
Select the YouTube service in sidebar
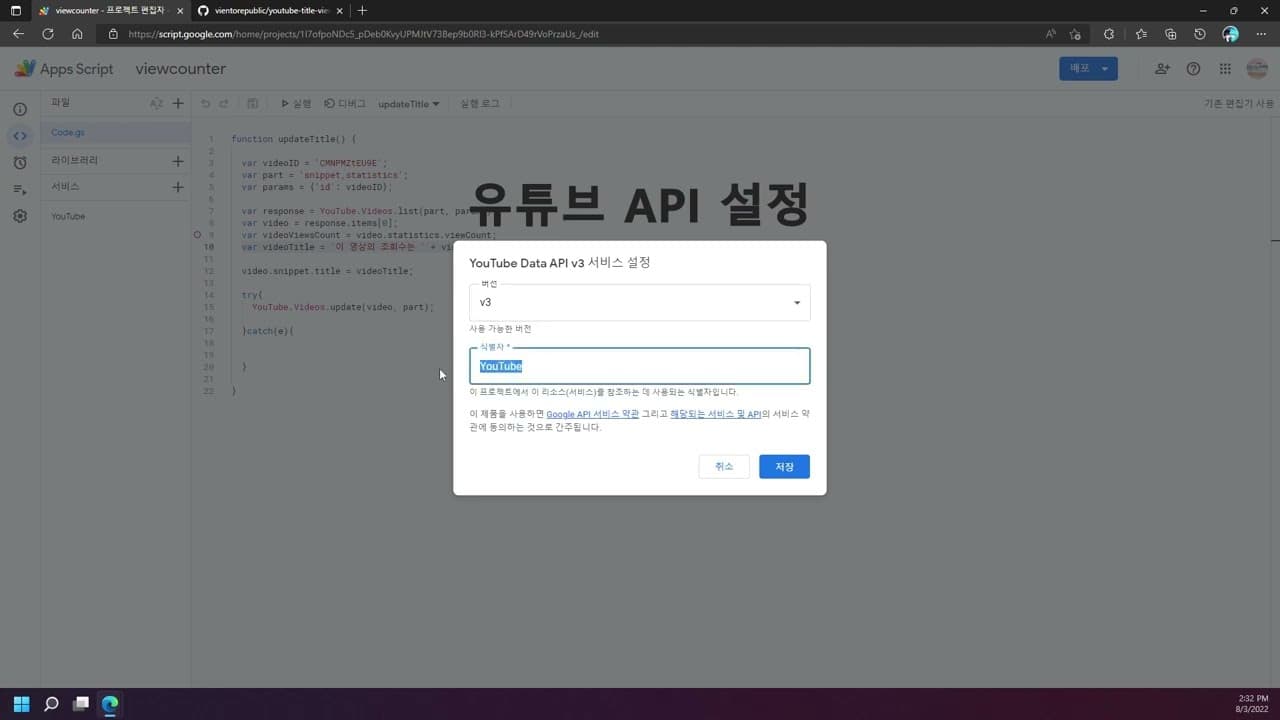coord(116,216)
